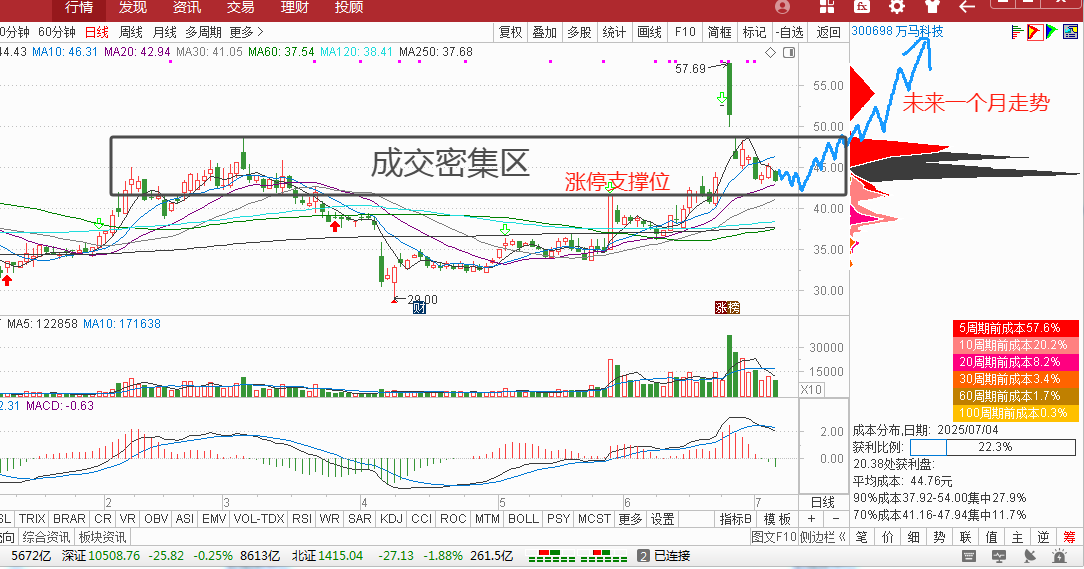Open the four-square layout grid icon
The image size is (1084, 569).
tap(827, 7)
